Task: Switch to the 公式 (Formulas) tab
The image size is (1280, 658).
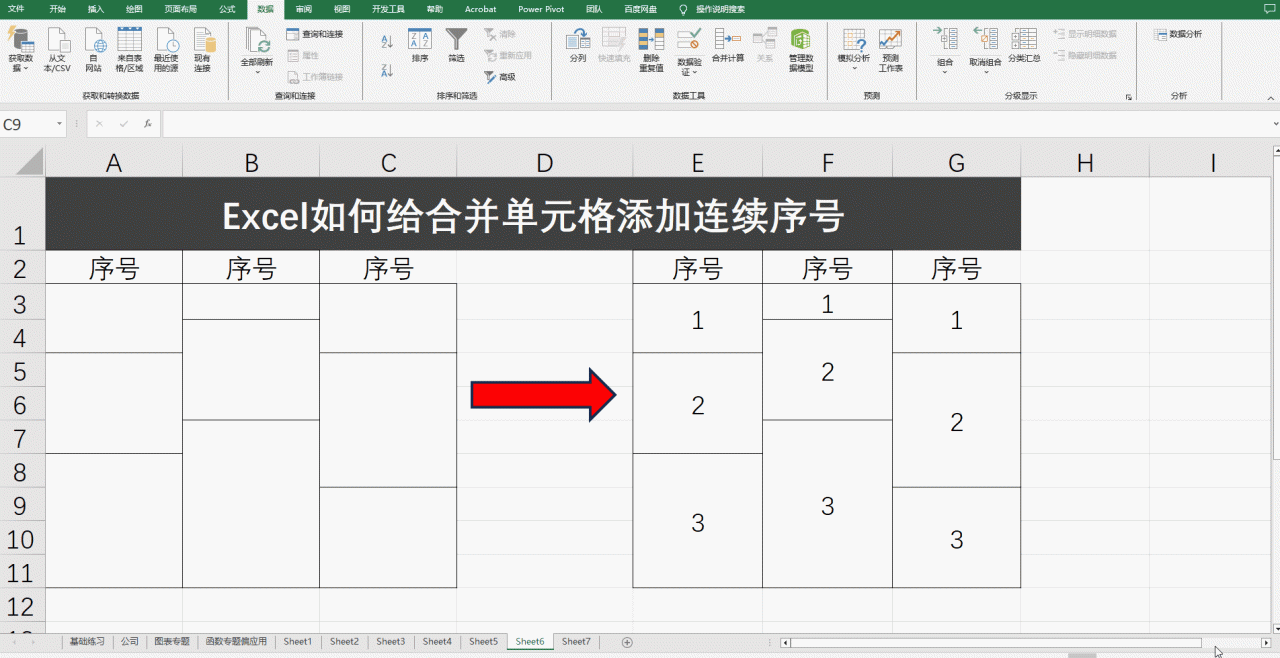Action: 227,9
